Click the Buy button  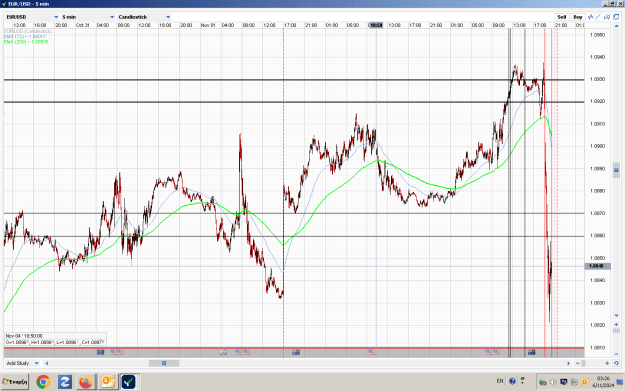[578, 17]
